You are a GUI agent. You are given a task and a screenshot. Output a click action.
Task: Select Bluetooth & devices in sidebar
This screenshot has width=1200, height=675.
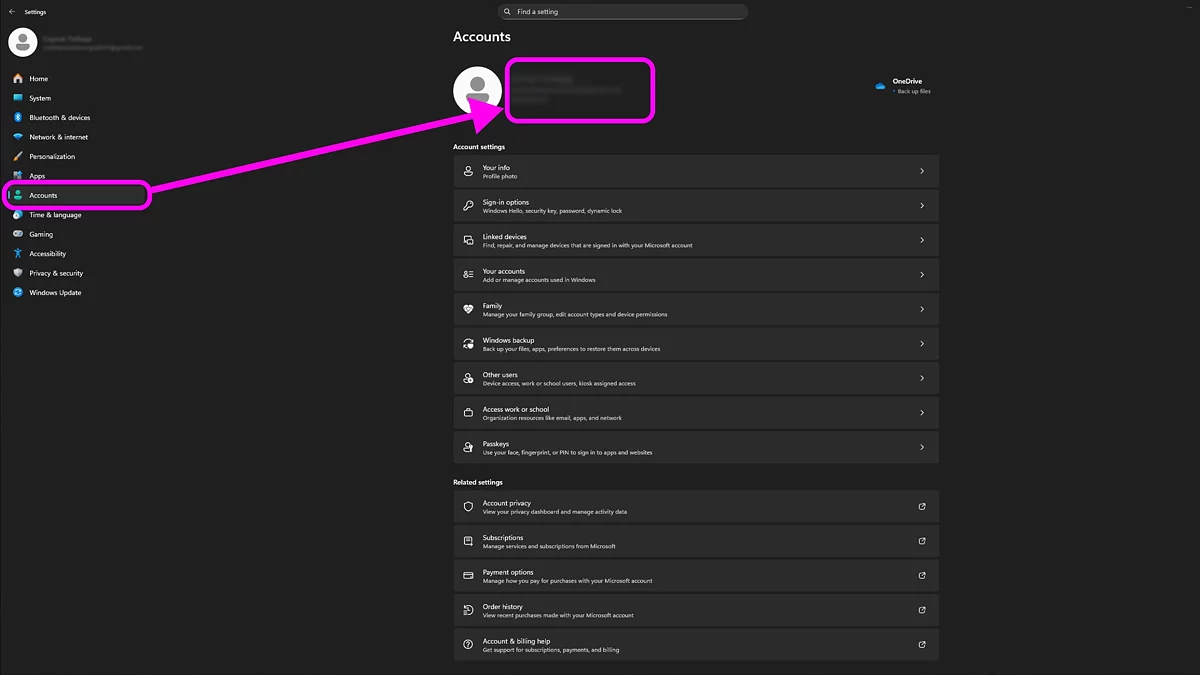click(60, 117)
